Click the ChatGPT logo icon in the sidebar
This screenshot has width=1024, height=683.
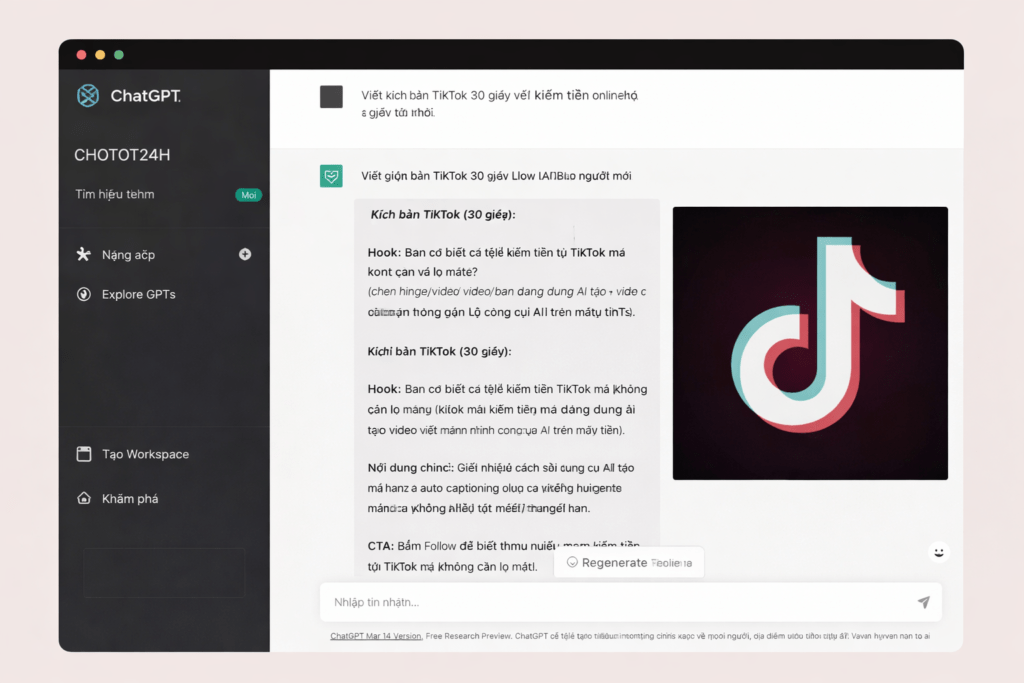pyautogui.click(x=88, y=95)
